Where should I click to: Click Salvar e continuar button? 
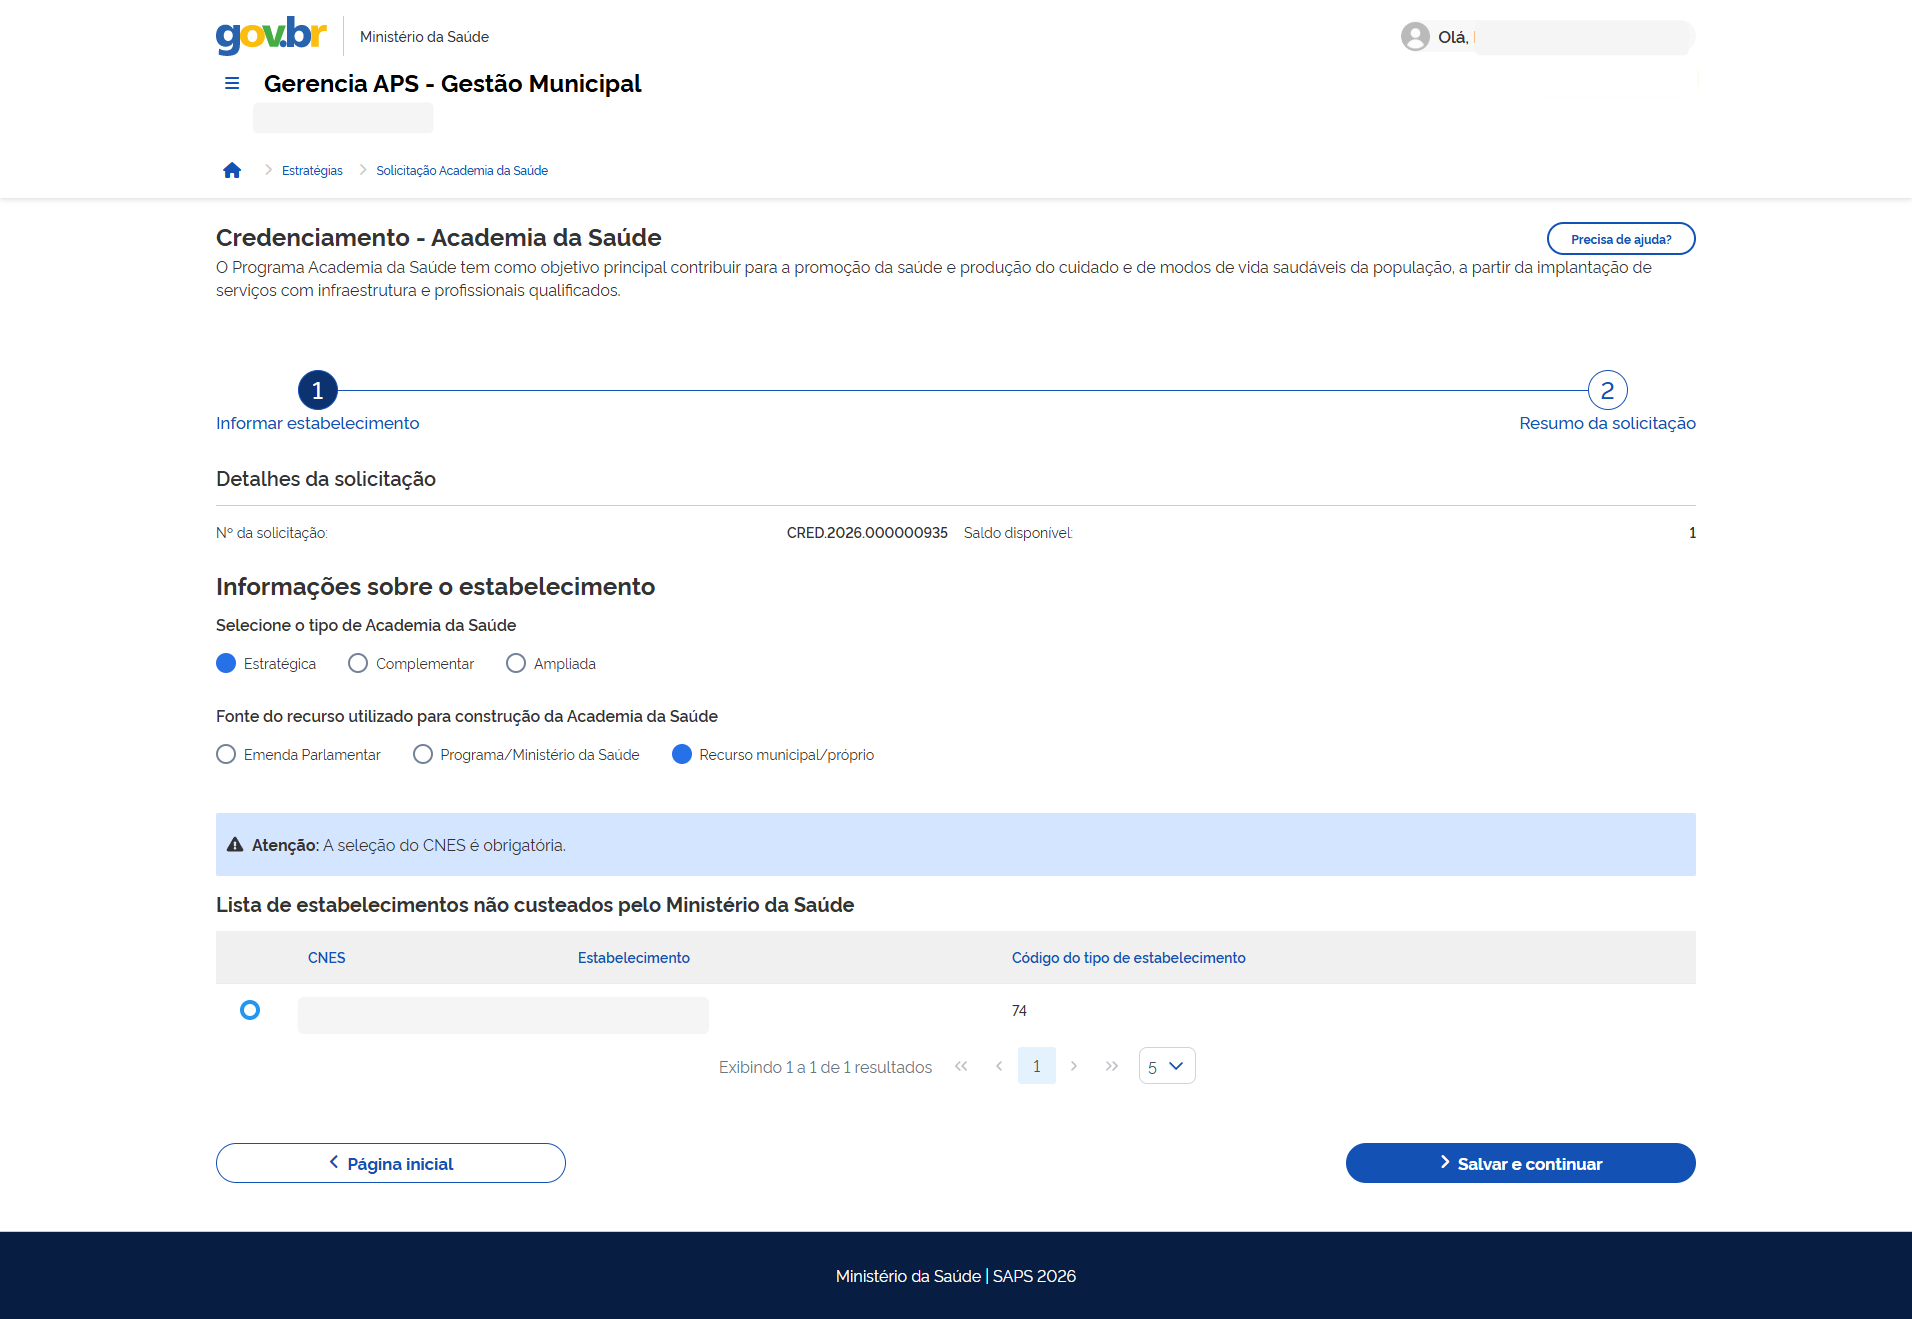[x=1520, y=1163]
